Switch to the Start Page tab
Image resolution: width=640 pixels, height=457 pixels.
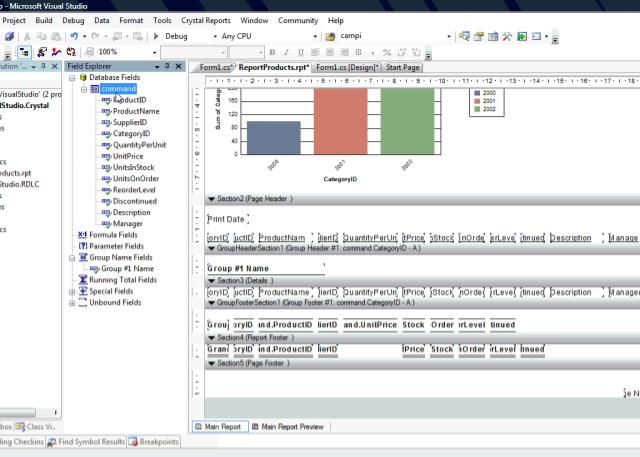click(402, 67)
